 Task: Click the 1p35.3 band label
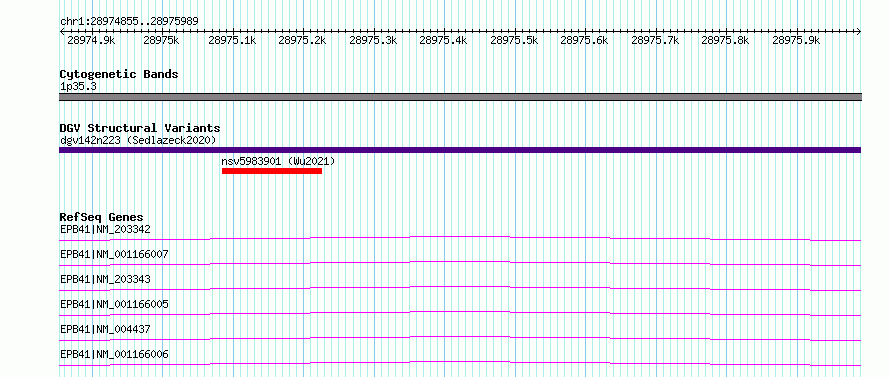pyautogui.click(x=77, y=87)
